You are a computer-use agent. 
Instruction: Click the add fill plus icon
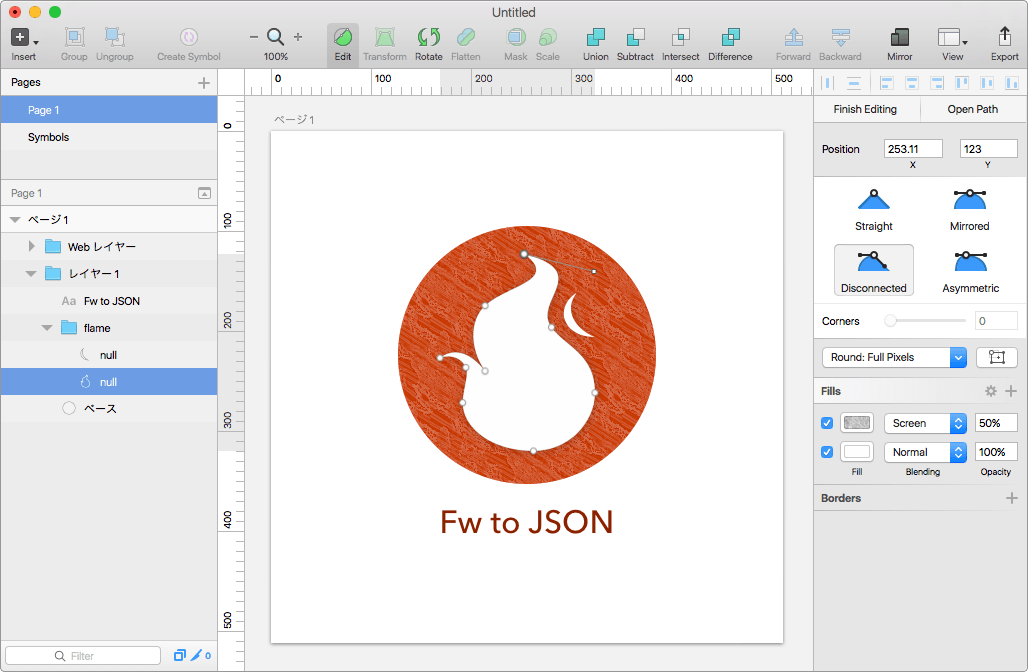[1011, 391]
